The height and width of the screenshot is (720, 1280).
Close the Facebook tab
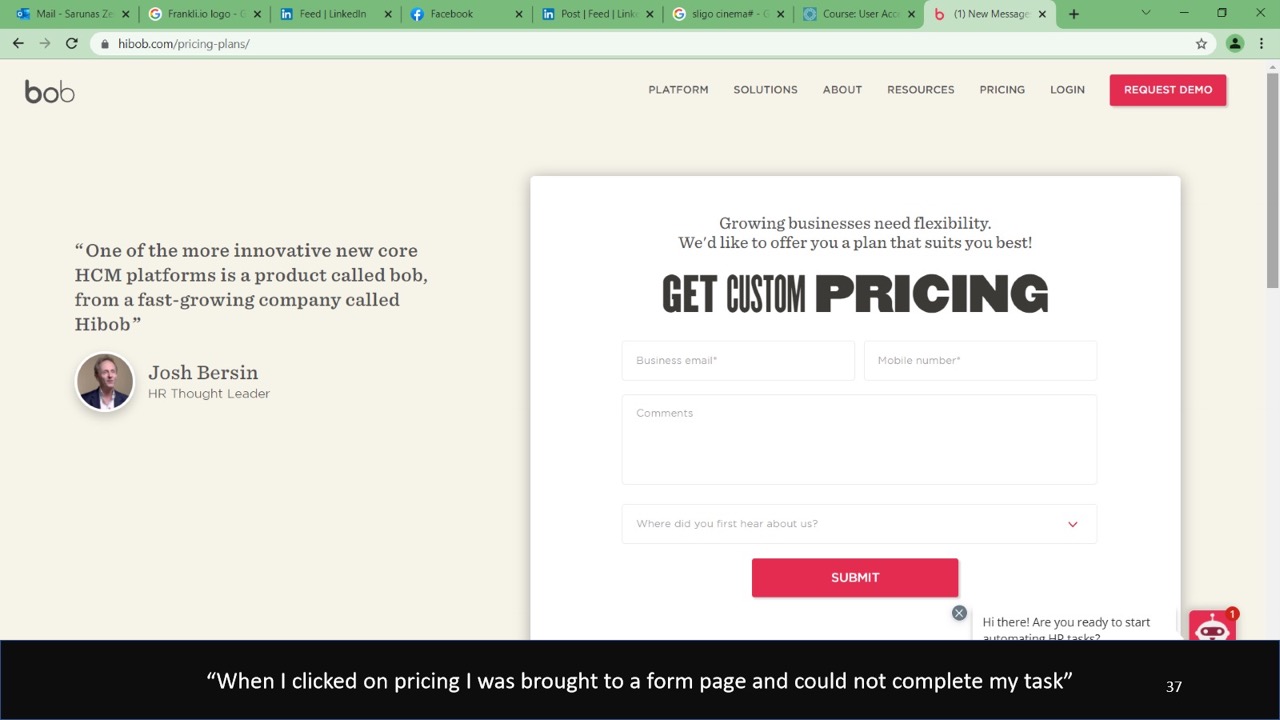coord(518,14)
